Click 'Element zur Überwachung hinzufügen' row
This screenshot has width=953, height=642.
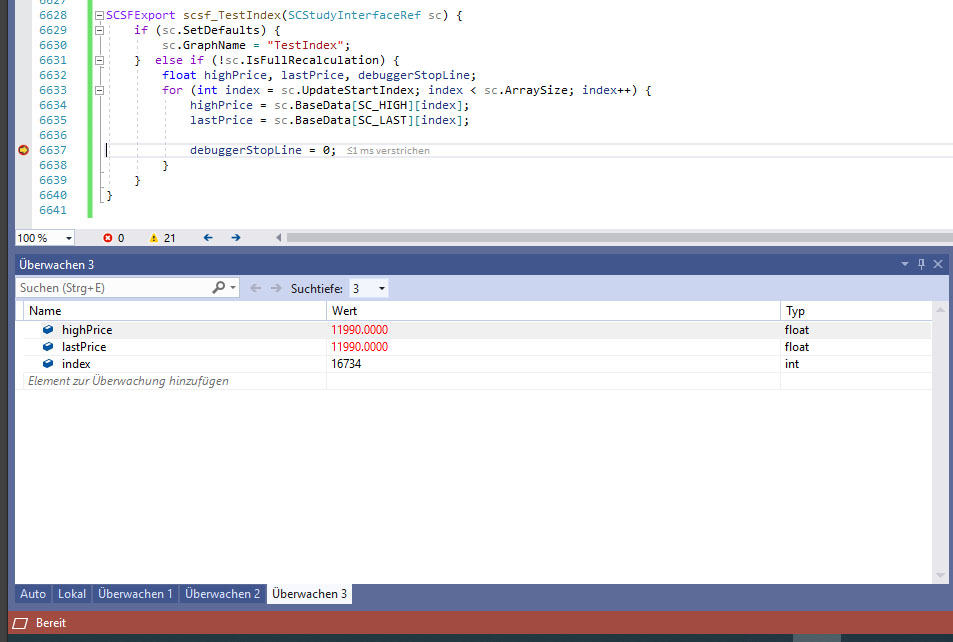pos(128,381)
